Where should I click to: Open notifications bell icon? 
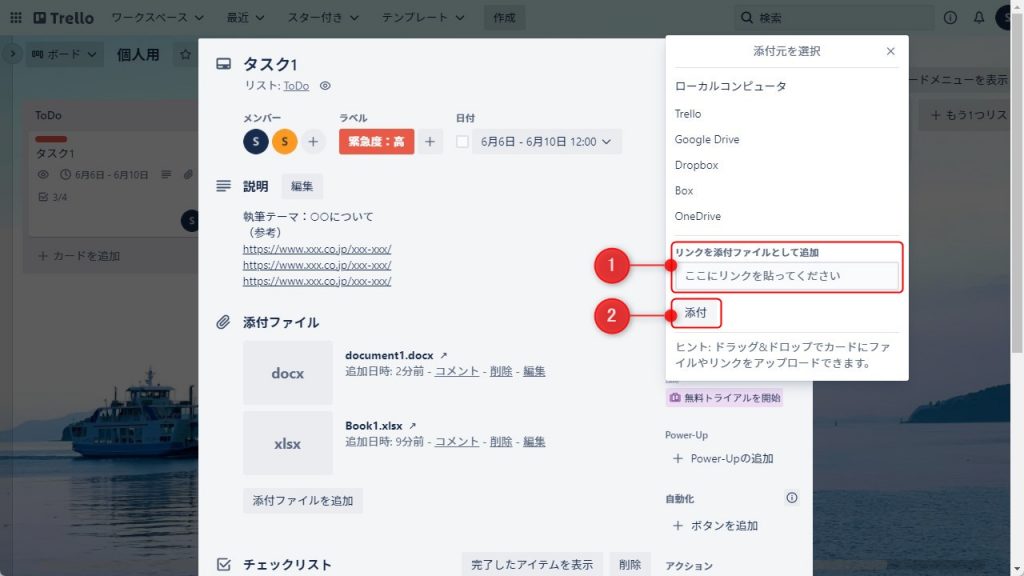[x=978, y=18]
